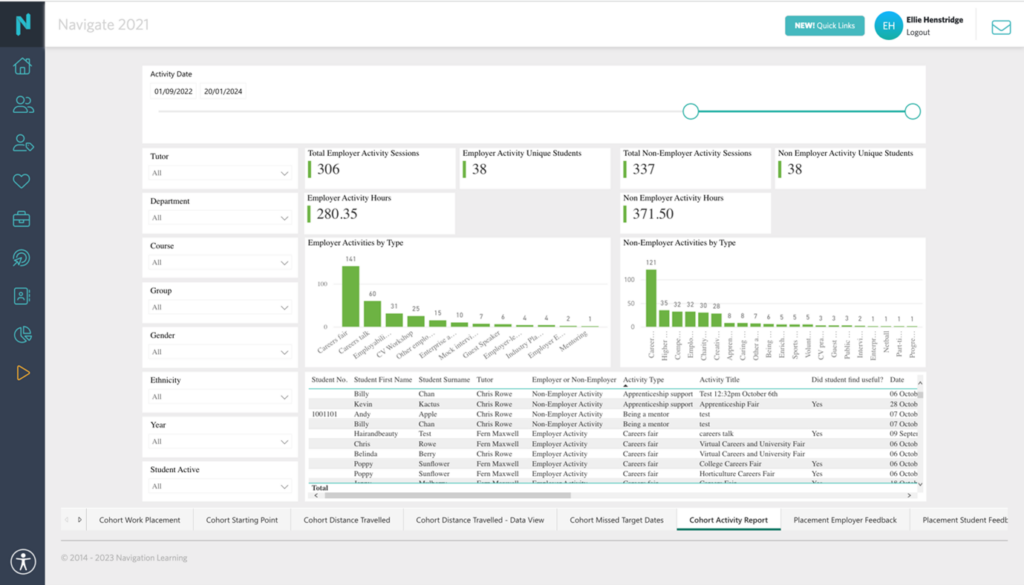The width and height of the screenshot is (1024, 585).
Task: Open the Student Active filter dropdown
Action: coord(220,486)
